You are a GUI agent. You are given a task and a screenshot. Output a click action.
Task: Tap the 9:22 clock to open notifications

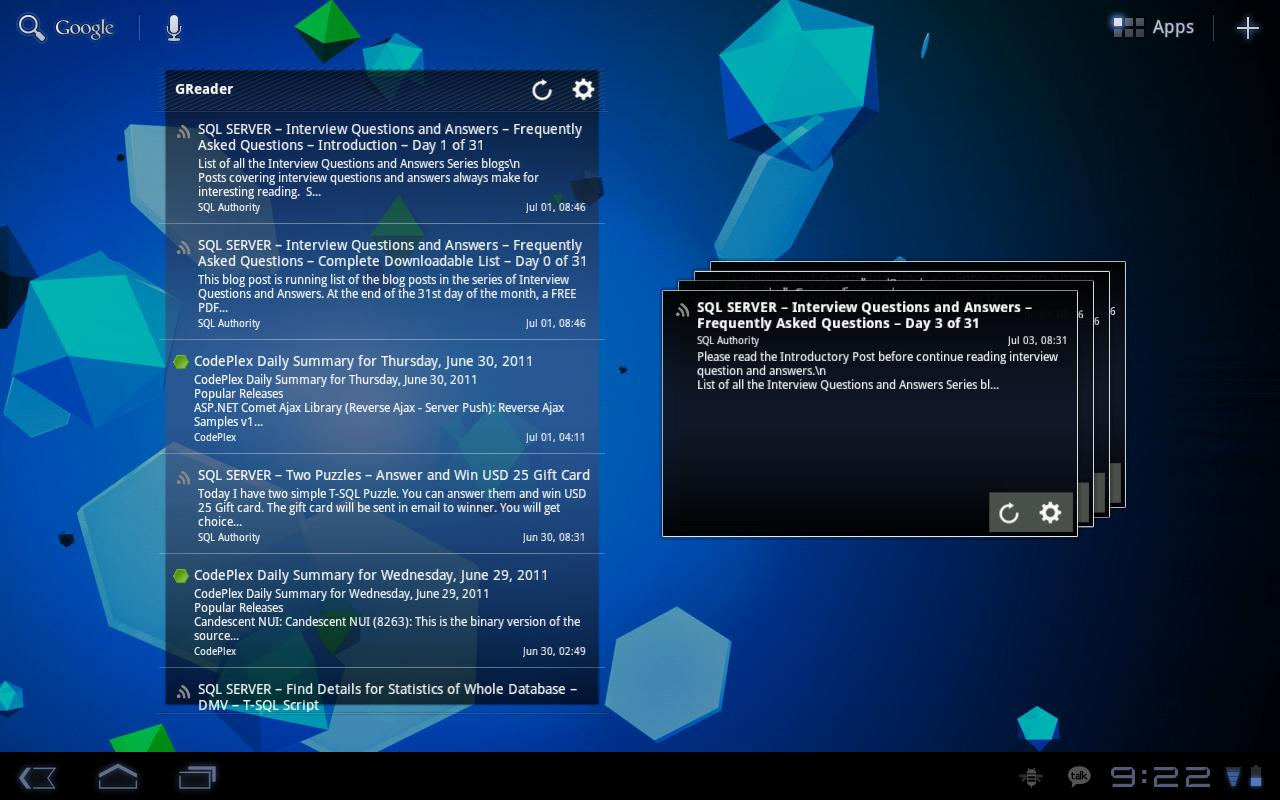(x=1160, y=776)
